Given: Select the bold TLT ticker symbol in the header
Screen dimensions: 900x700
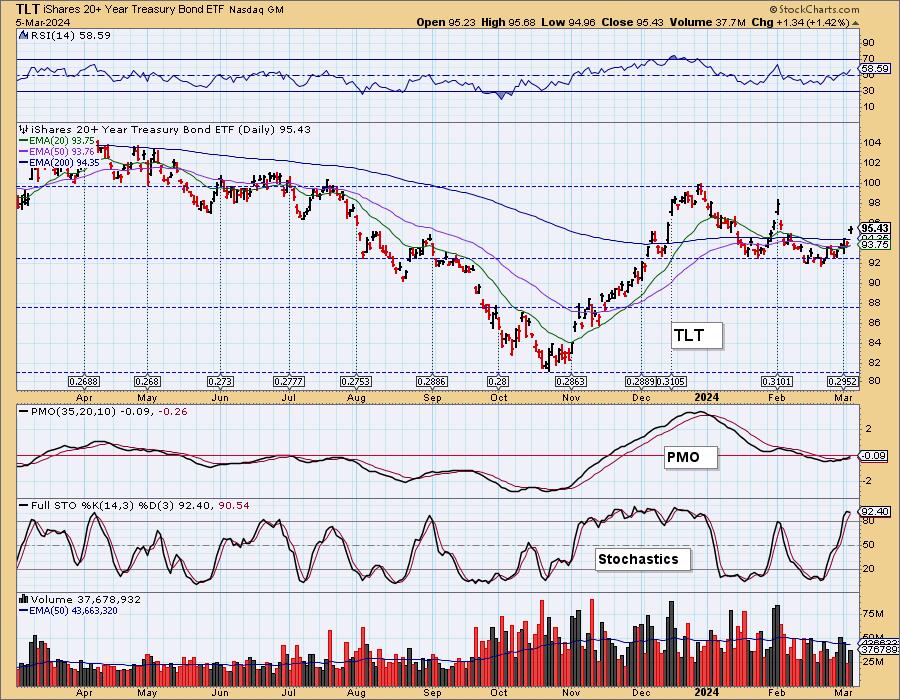Looking at the screenshot, I should pyautogui.click(x=28, y=9).
